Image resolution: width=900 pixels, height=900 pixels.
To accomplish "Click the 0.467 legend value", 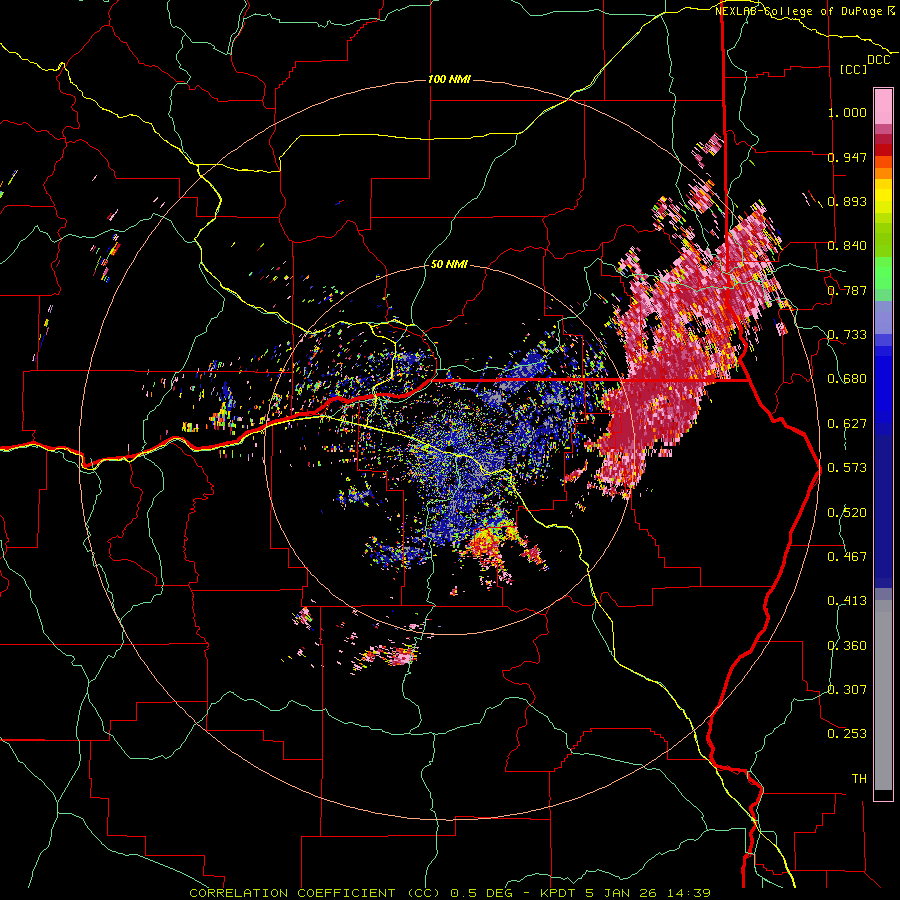I will pos(847,557).
